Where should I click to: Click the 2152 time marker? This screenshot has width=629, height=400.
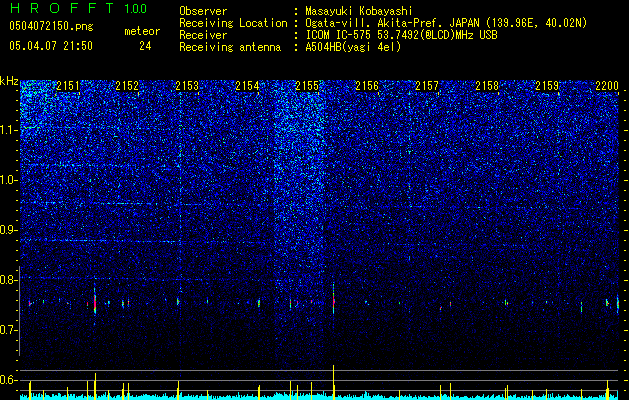click(127, 86)
